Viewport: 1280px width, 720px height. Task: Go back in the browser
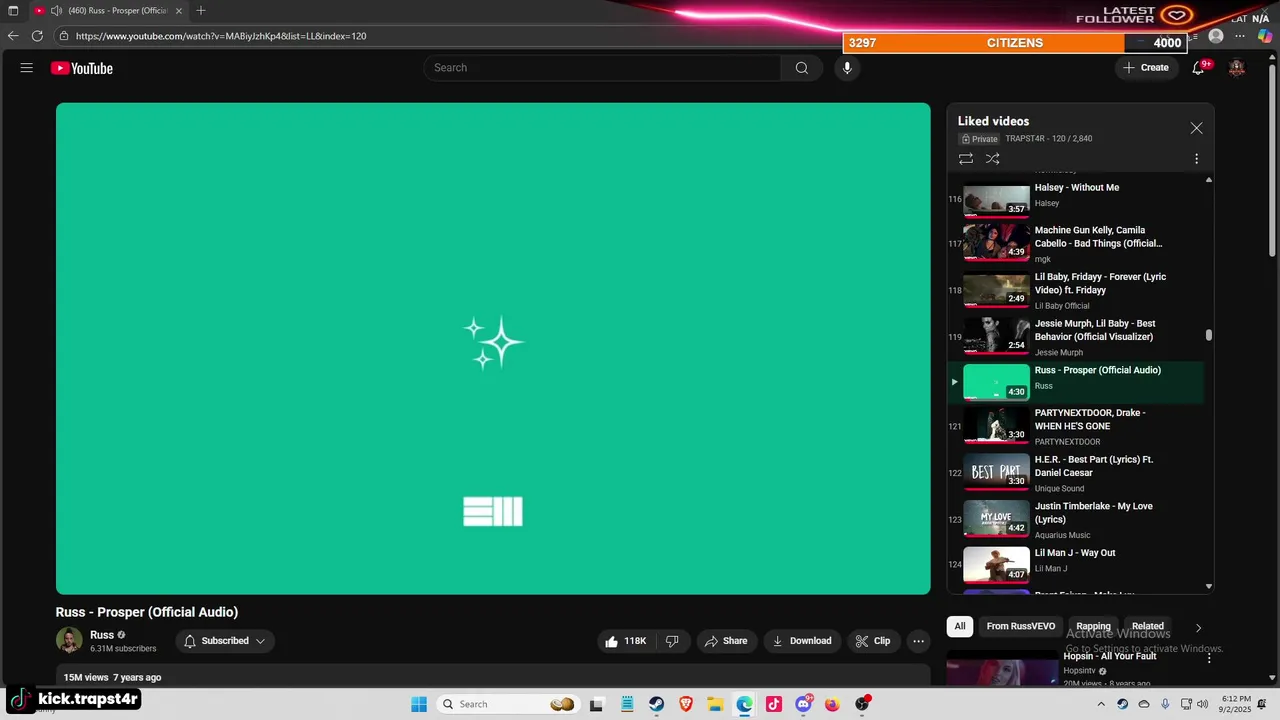click(13, 36)
